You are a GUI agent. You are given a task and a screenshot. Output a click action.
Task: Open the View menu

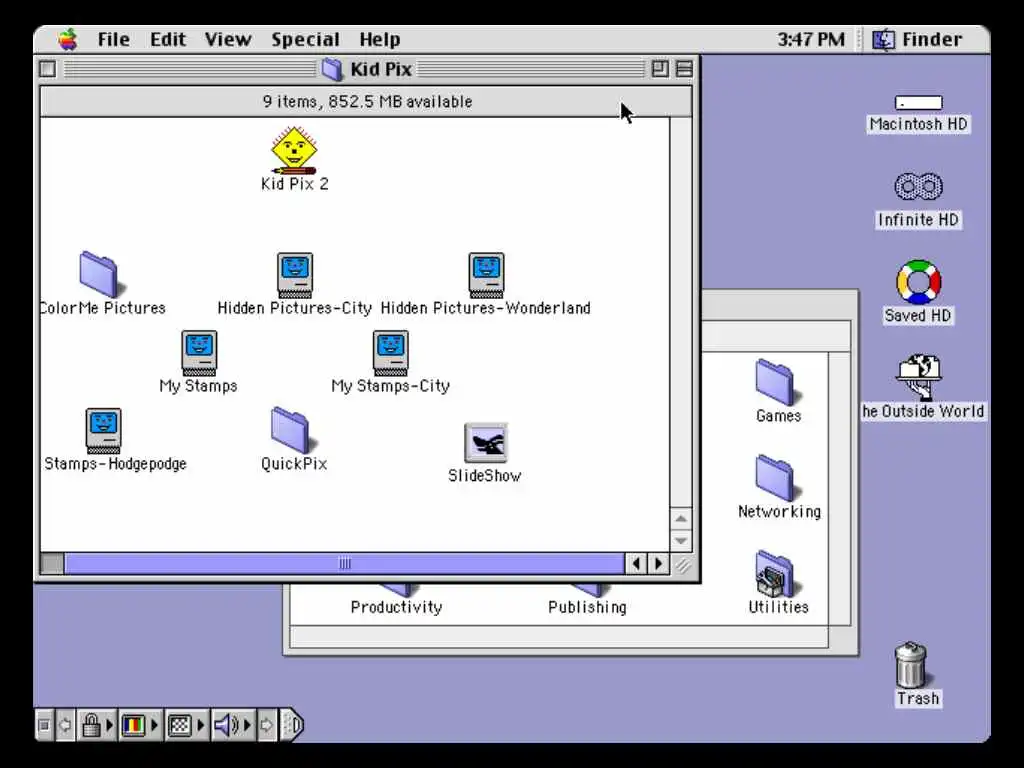228,39
